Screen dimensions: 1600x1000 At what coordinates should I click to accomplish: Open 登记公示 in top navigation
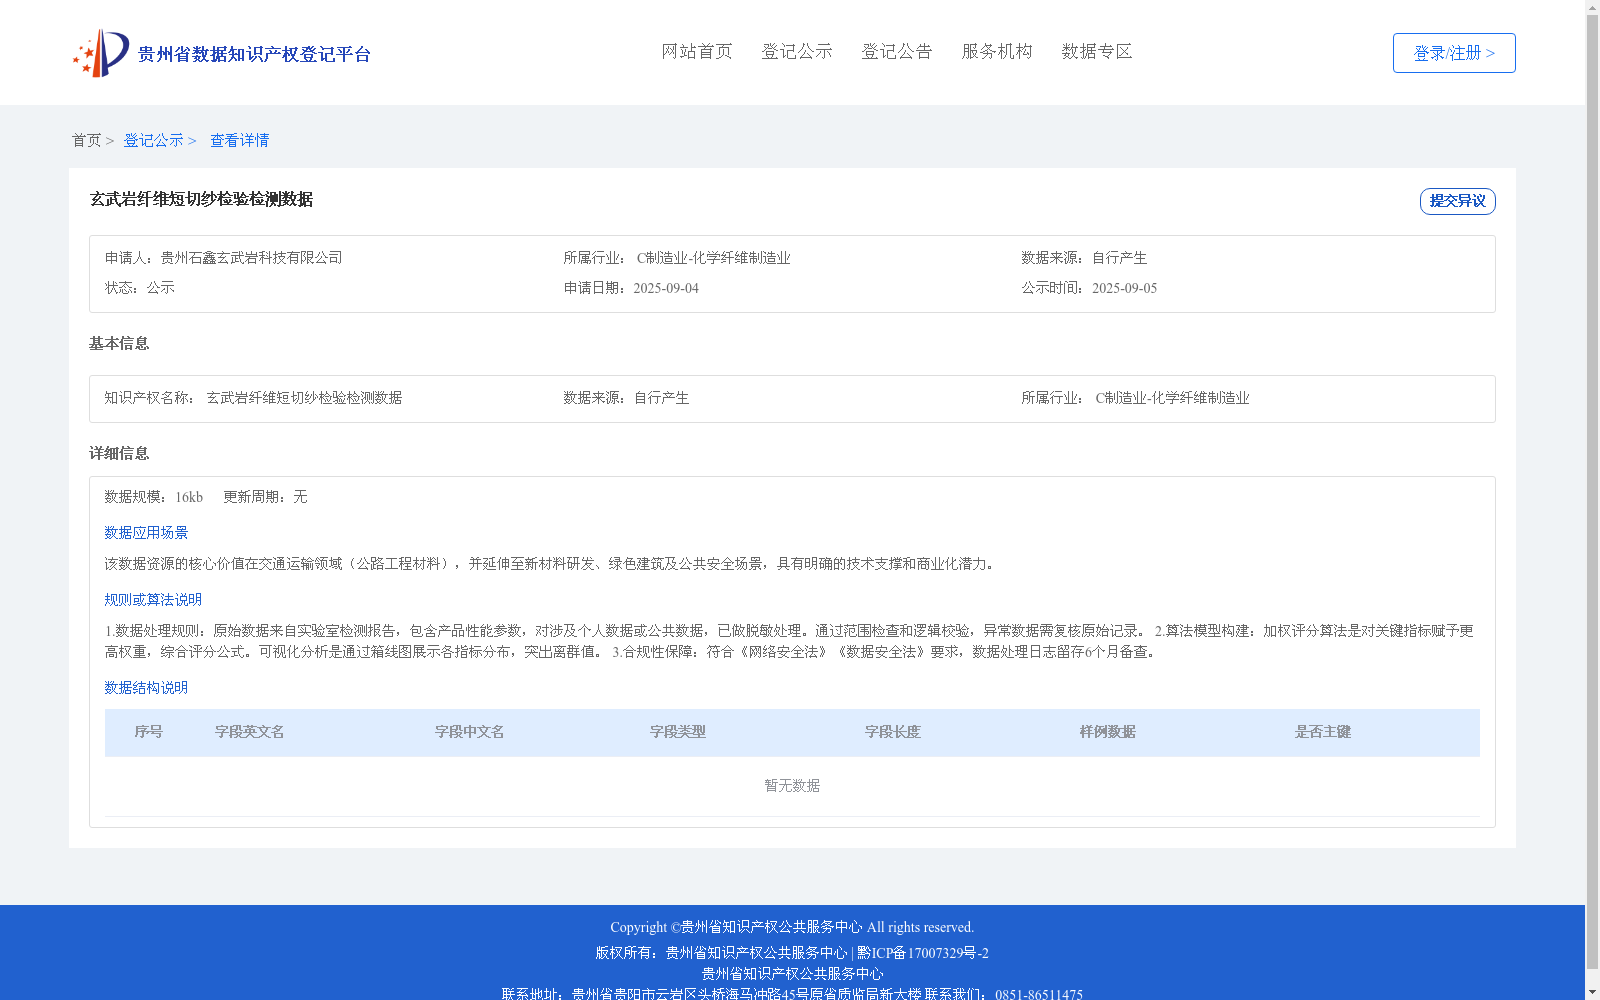coord(797,51)
